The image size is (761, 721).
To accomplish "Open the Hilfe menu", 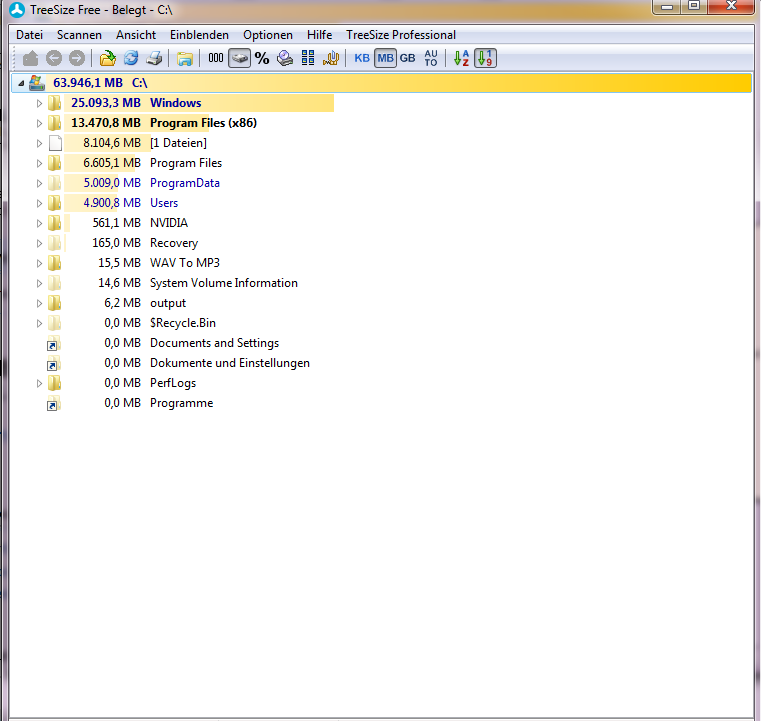I will click(319, 35).
